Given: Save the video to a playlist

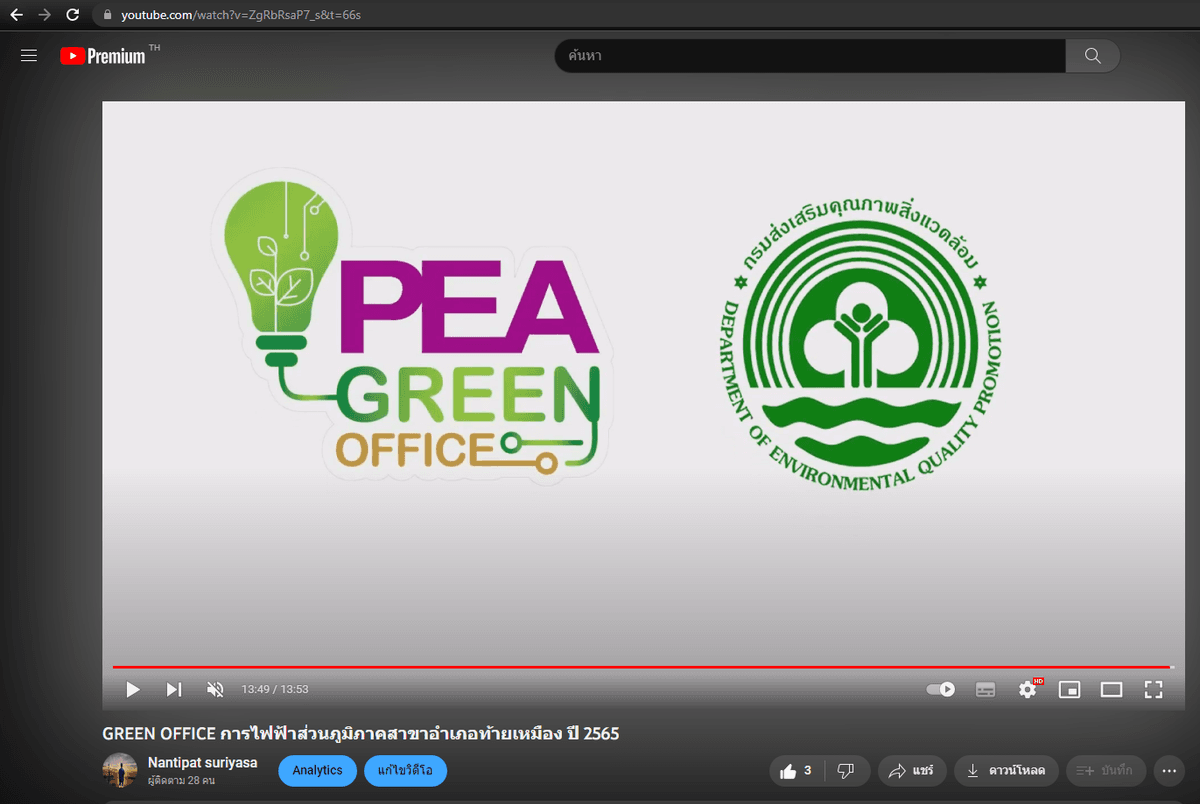Looking at the screenshot, I should click(1107, 770).
